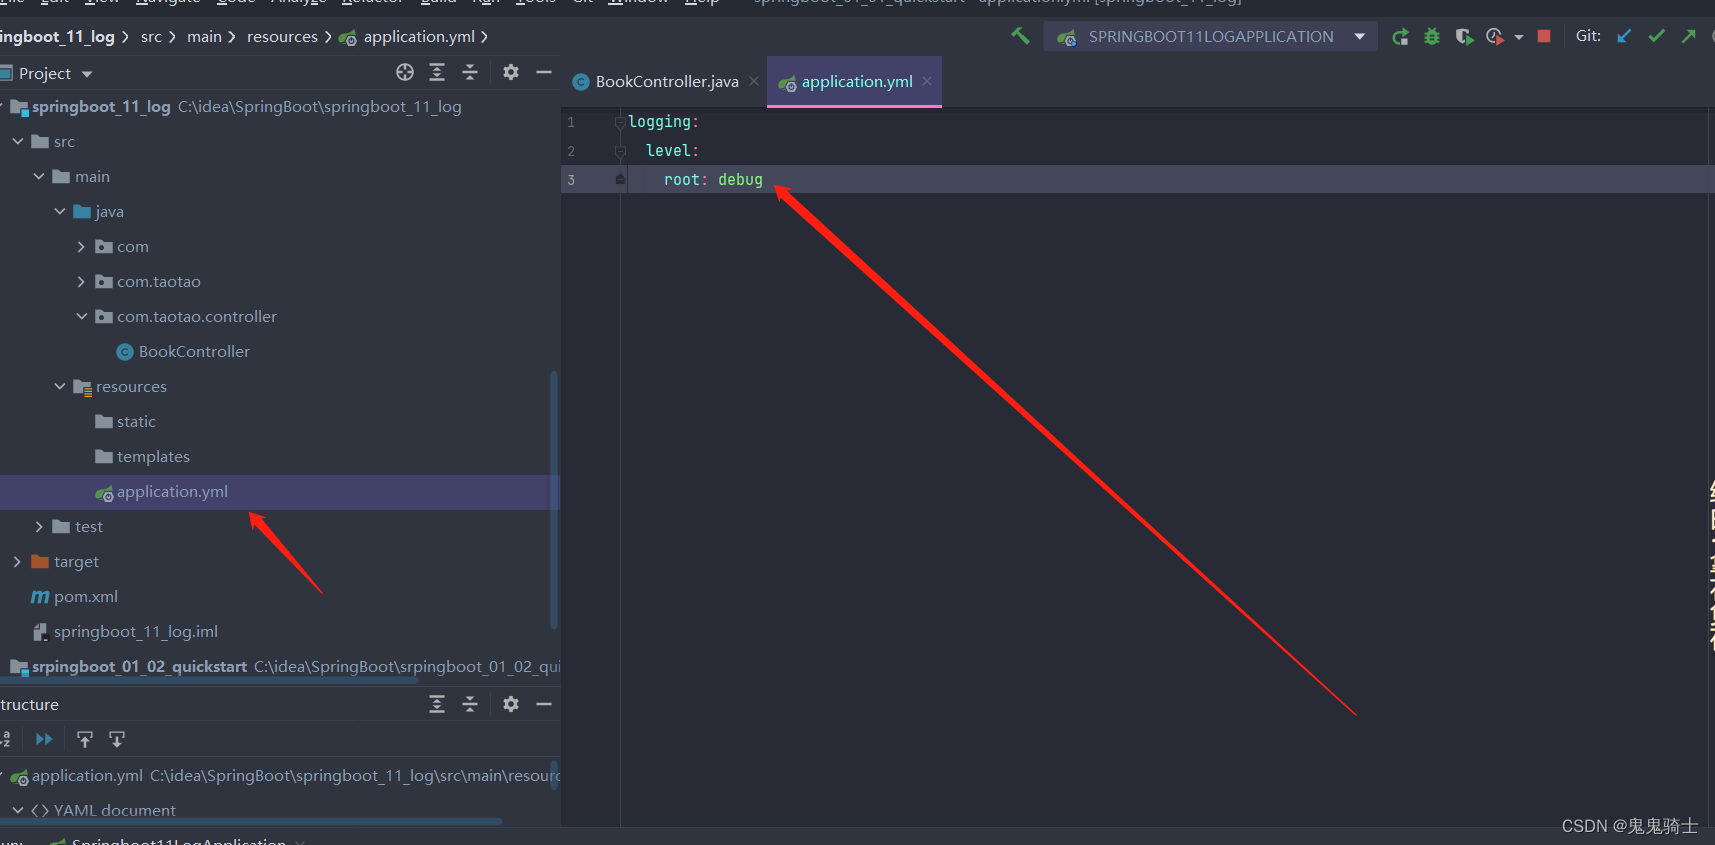This screenshot has width=1715, height=845.
Task: Open Structure panel settings gear
Action: (511, 704)
